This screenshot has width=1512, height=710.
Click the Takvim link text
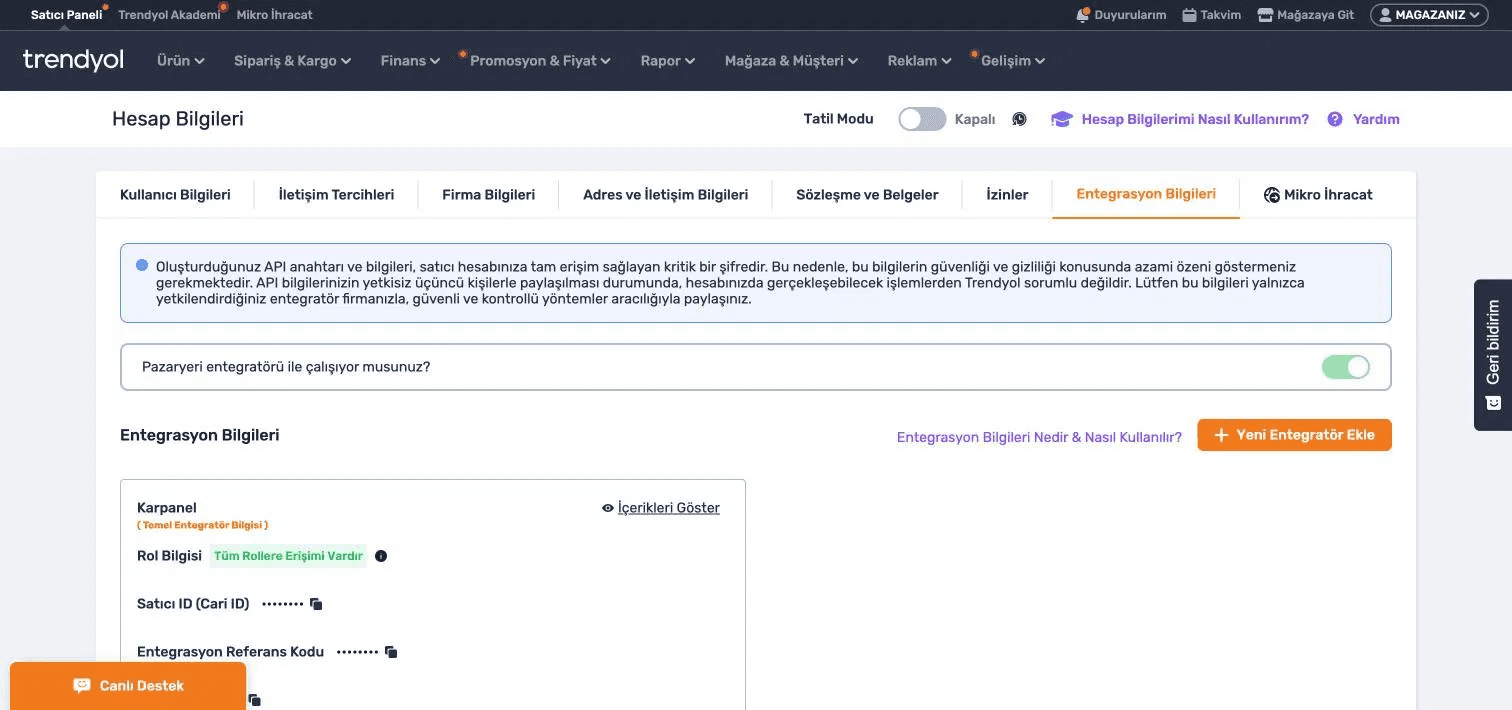click(1221, 15)
